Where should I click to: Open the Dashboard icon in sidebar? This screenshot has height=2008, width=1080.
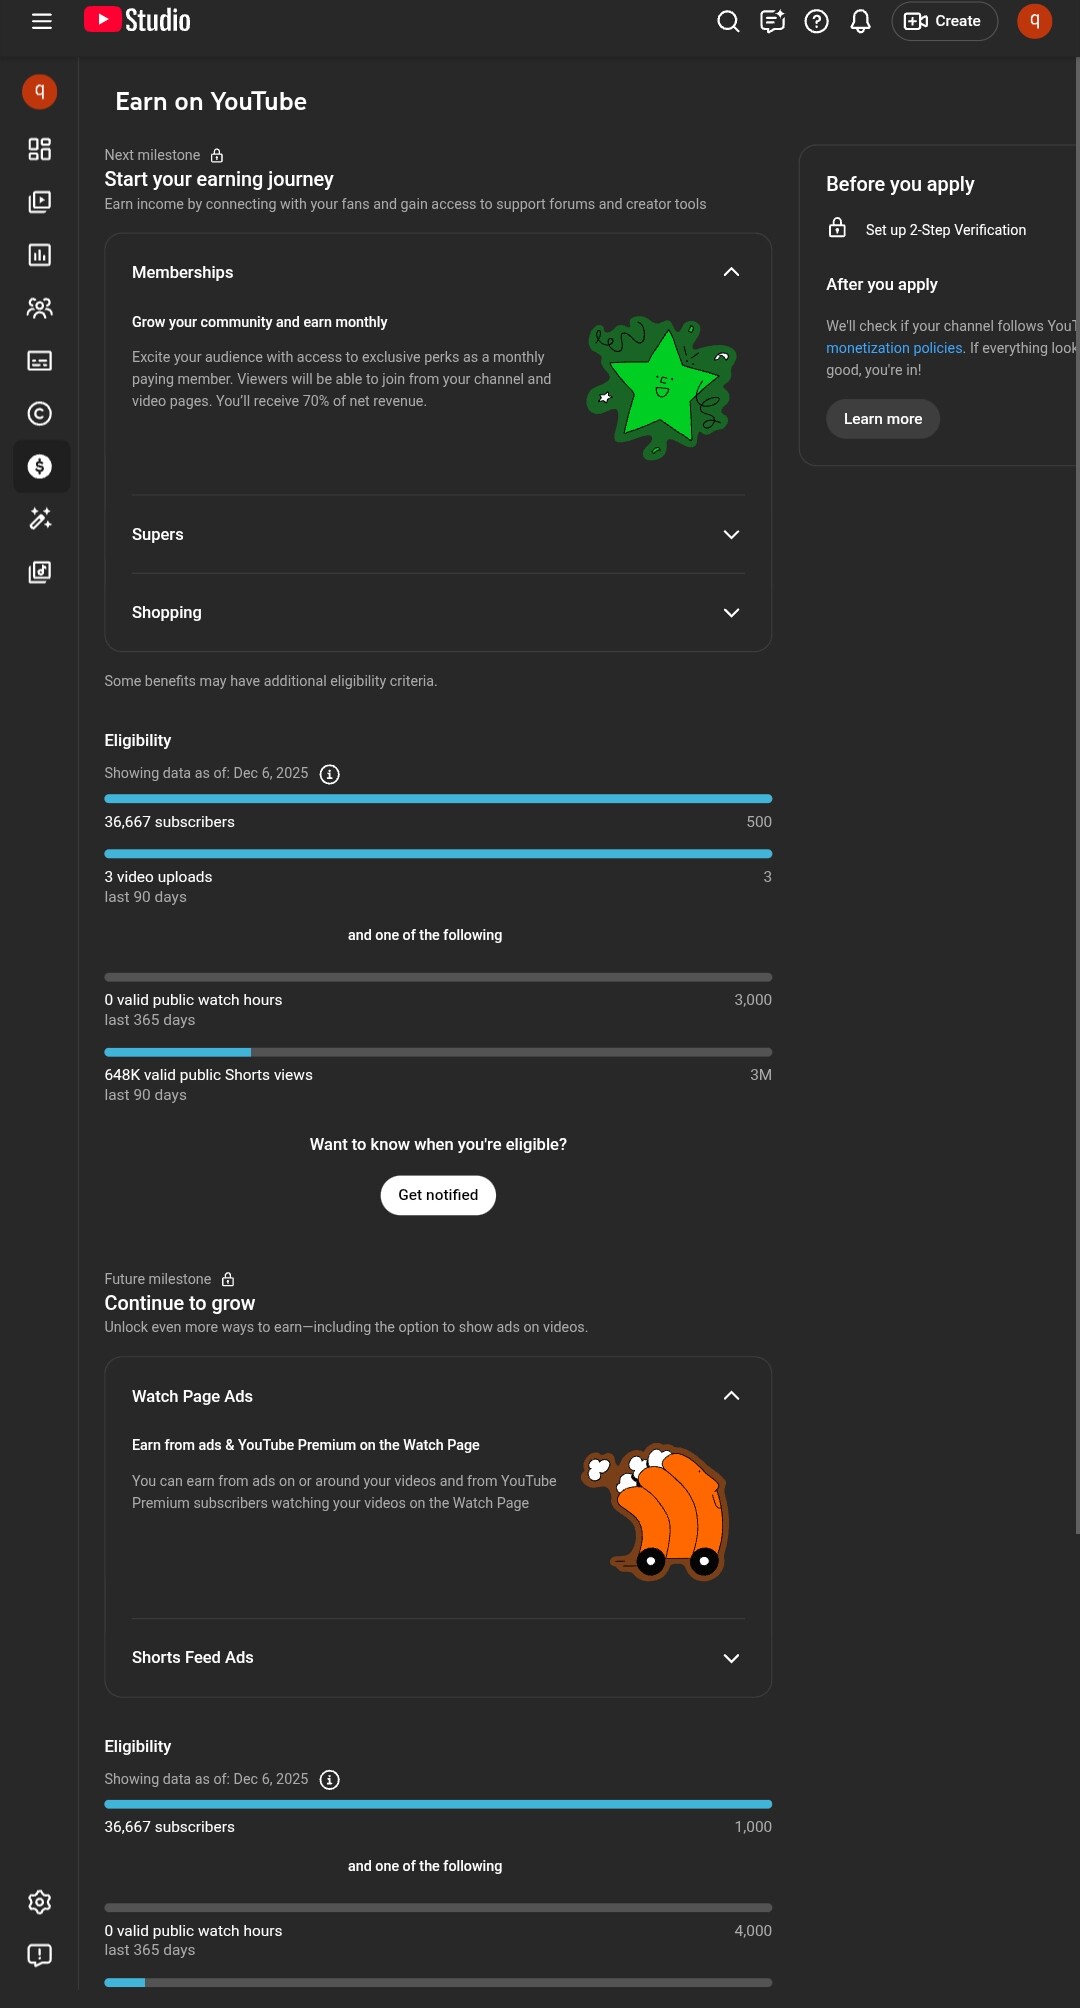pos(40,149)
